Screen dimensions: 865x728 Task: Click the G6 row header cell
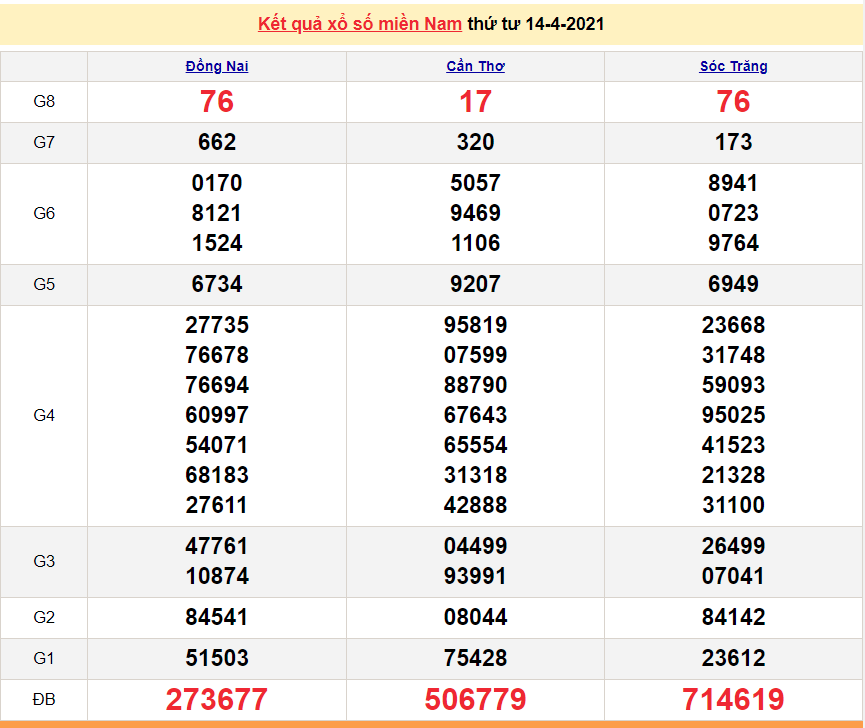click(x=44, y=214)
